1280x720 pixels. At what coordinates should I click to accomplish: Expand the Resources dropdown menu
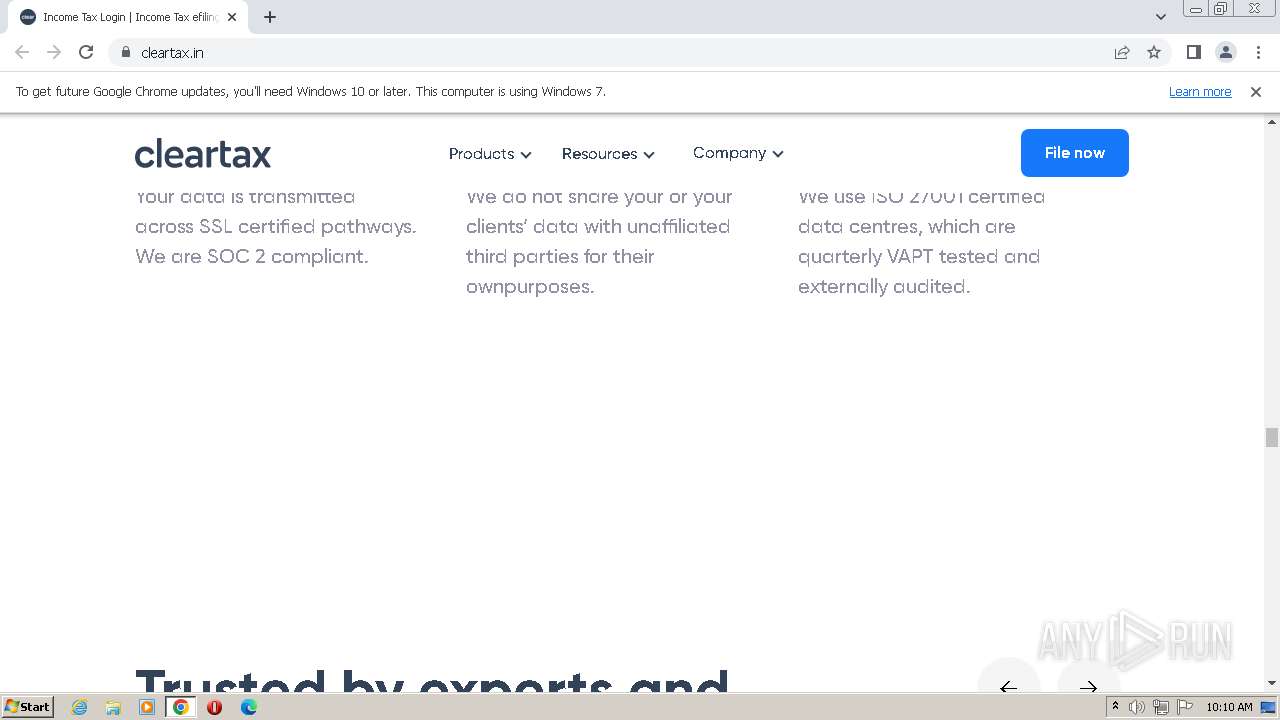608,154
